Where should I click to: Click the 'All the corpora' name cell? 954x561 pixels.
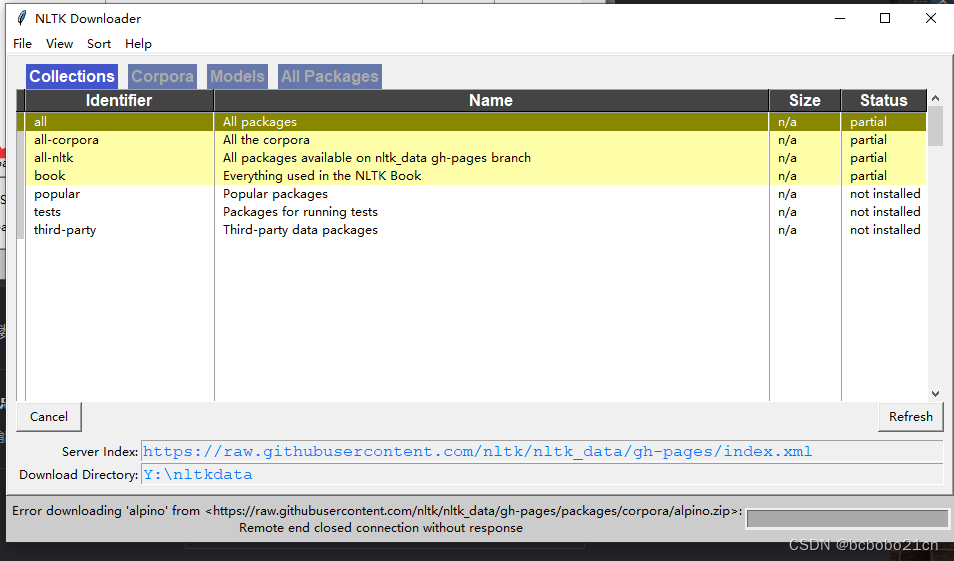point(266,140)
